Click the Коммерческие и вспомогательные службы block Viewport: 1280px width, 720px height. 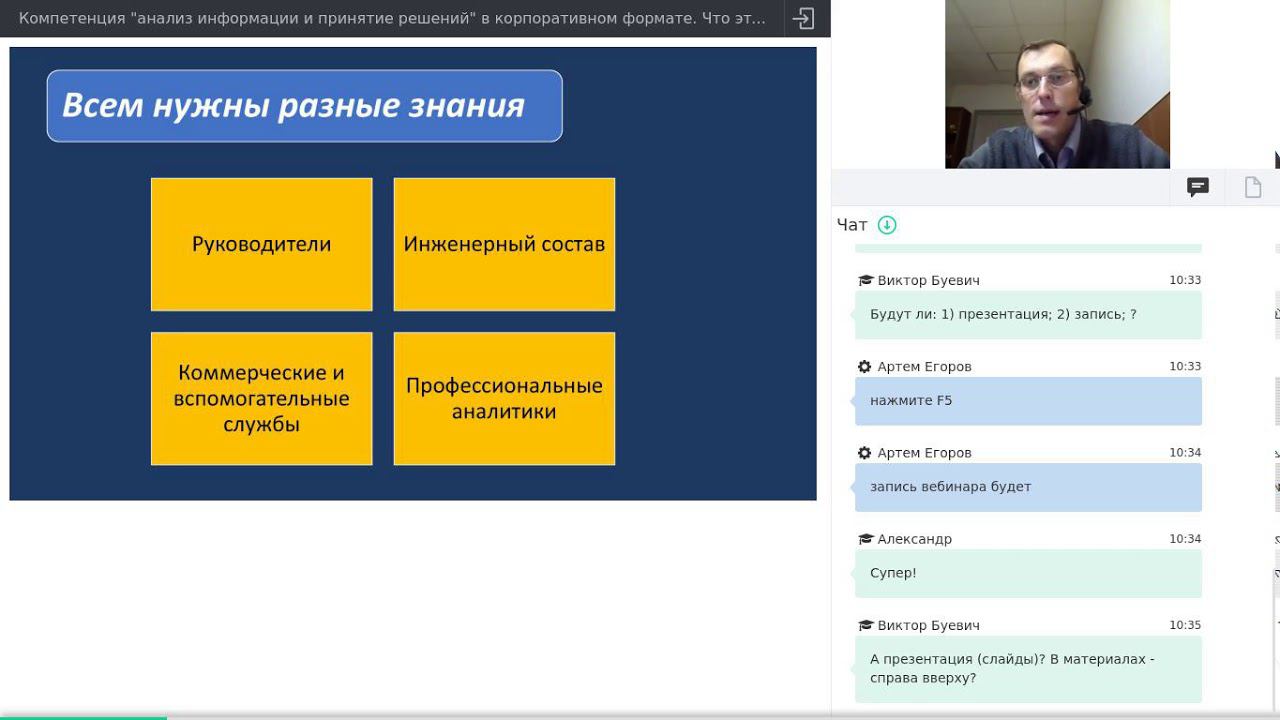(262, 398)
